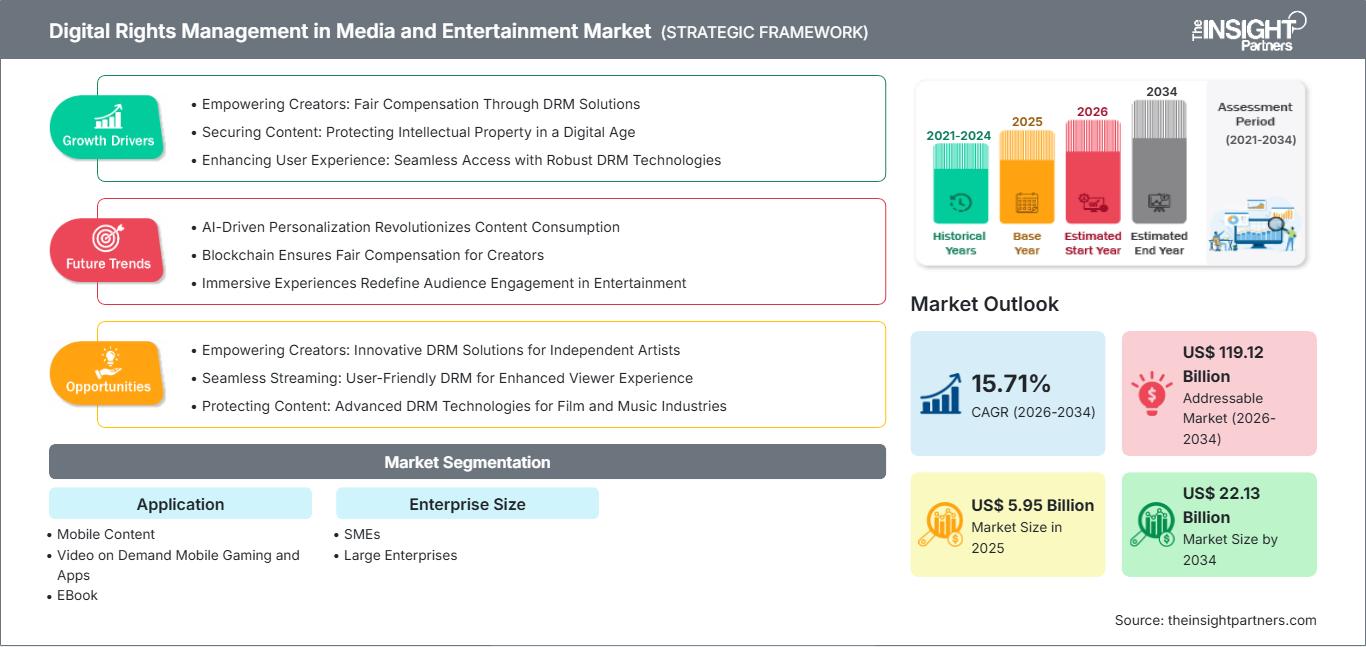Screen dimensions: 1366x647
Task: Click 'Empowering Creators: Fair Compensation Through DRM Solutions'
Action: [x=421, y=104]
